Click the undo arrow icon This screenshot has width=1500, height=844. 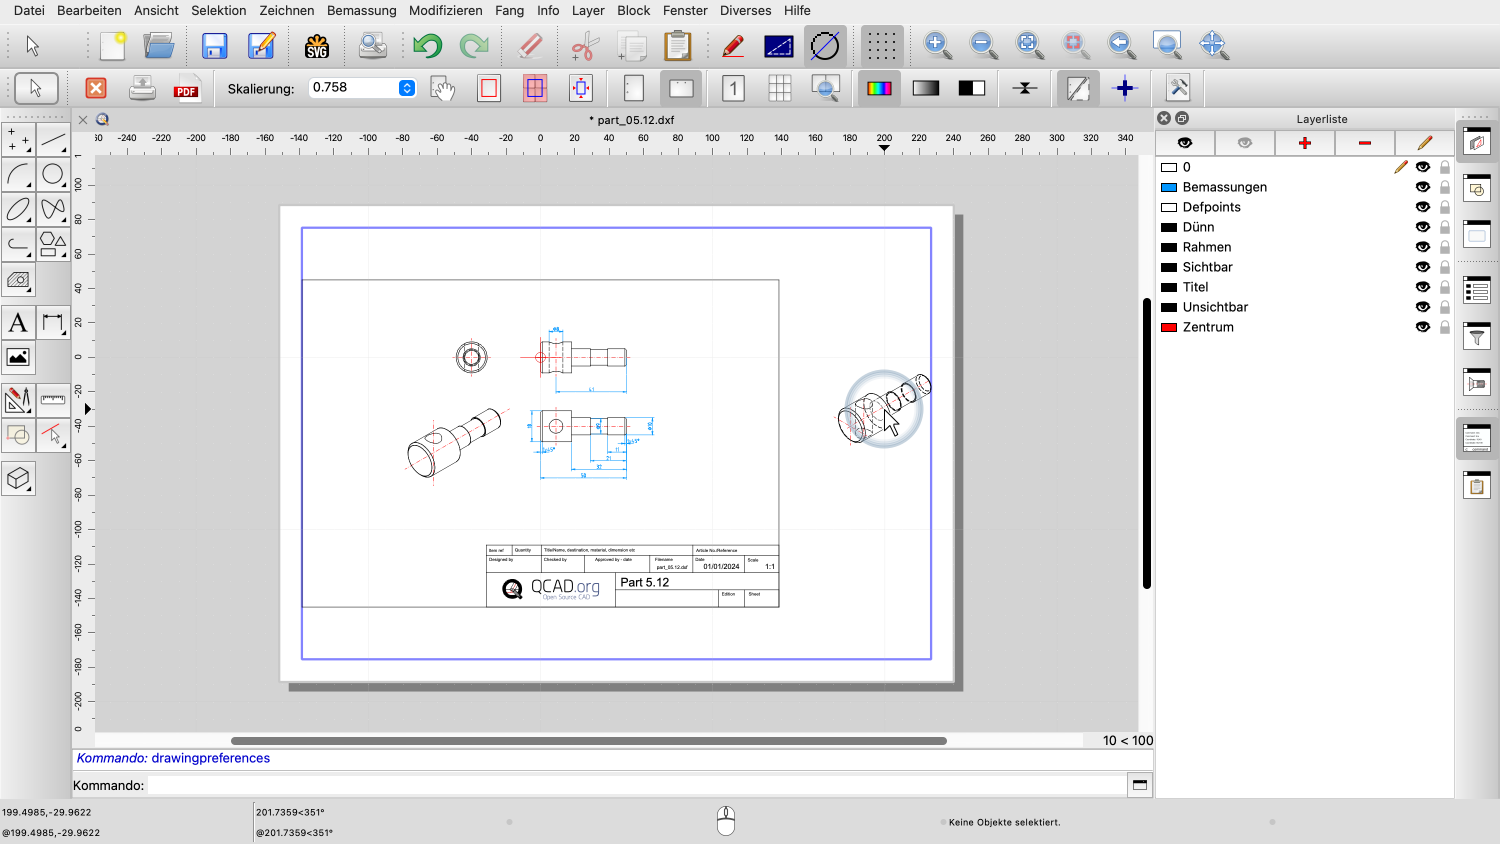[427, 46]
